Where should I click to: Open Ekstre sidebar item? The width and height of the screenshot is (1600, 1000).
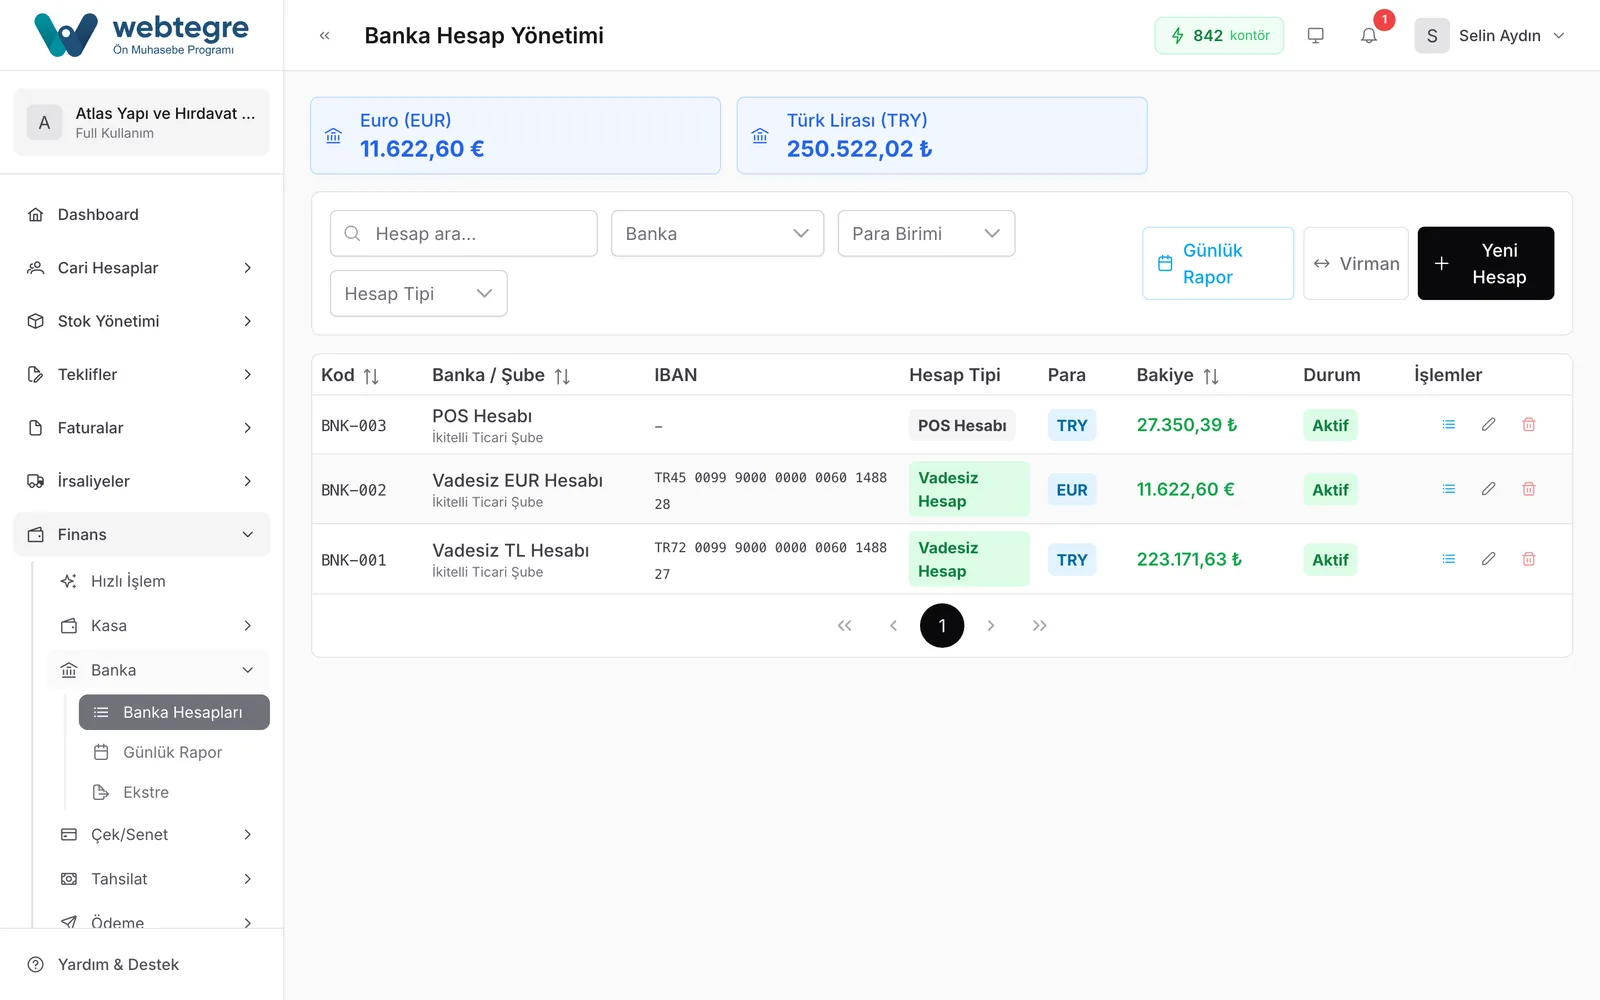click(x=174, y=792)
